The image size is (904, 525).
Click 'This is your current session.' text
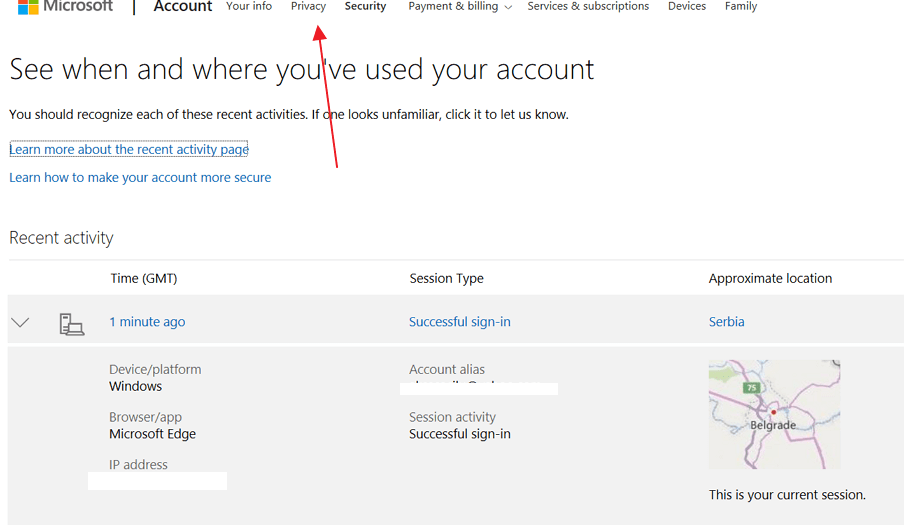[787, 494]
